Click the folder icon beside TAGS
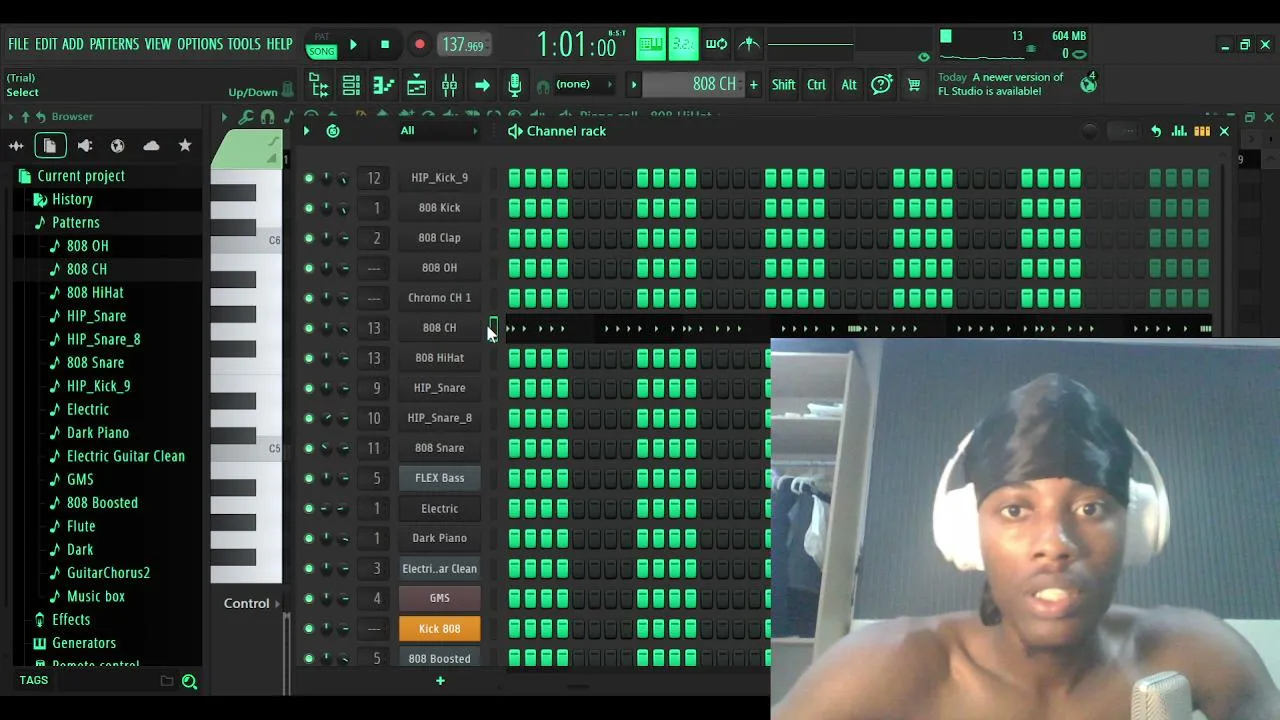The height and width of the screenshot is (720, 1280). 167,681
